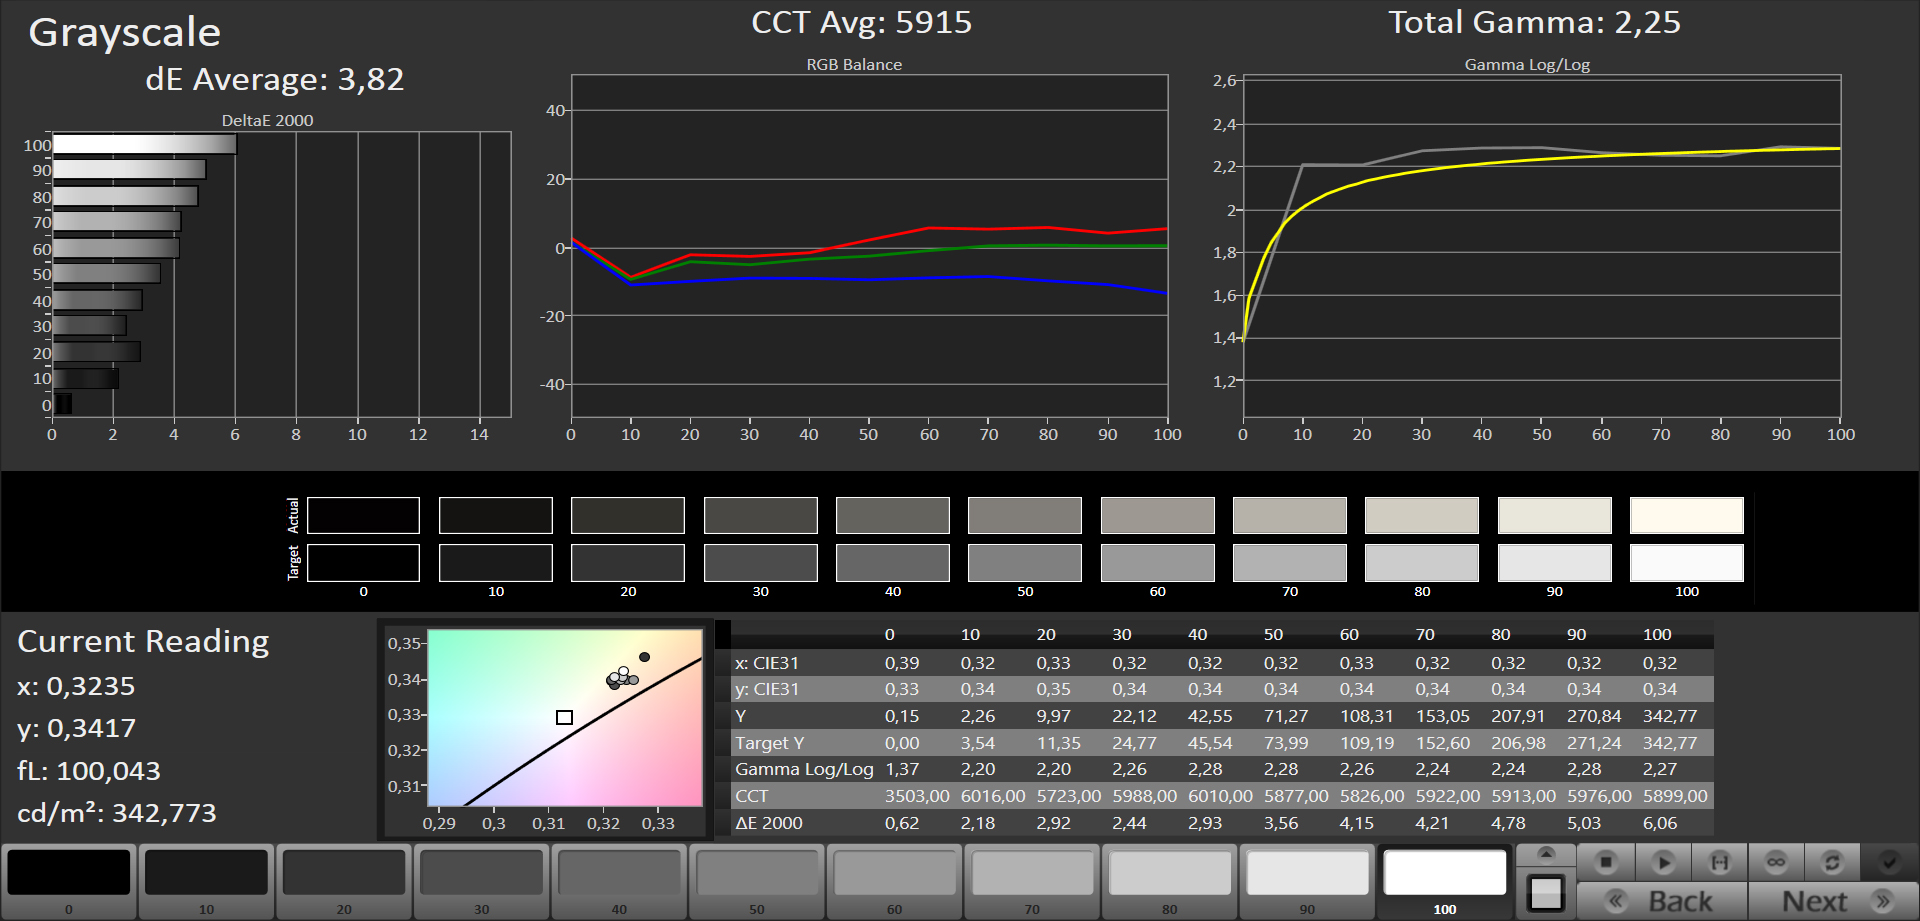Click the x: CIE31 row label
Viewport: 1920px width, 921px height.
(x=767, y=663)
